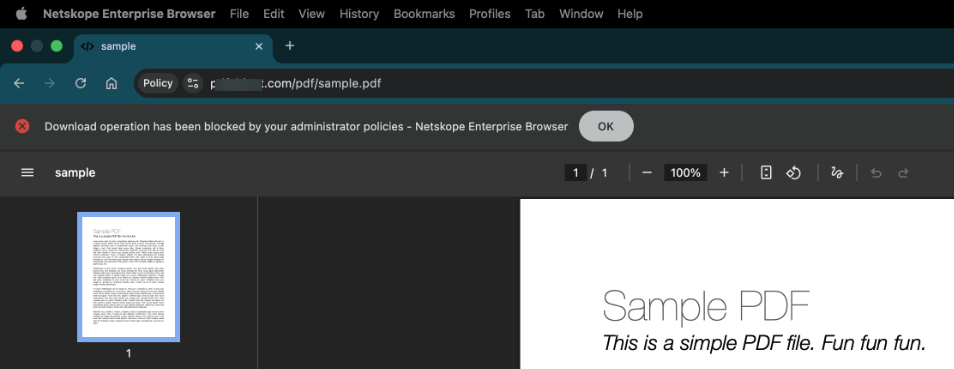Screen dimensions: 954x369
Task: Go forward to next page
Action: pos(50,83)
